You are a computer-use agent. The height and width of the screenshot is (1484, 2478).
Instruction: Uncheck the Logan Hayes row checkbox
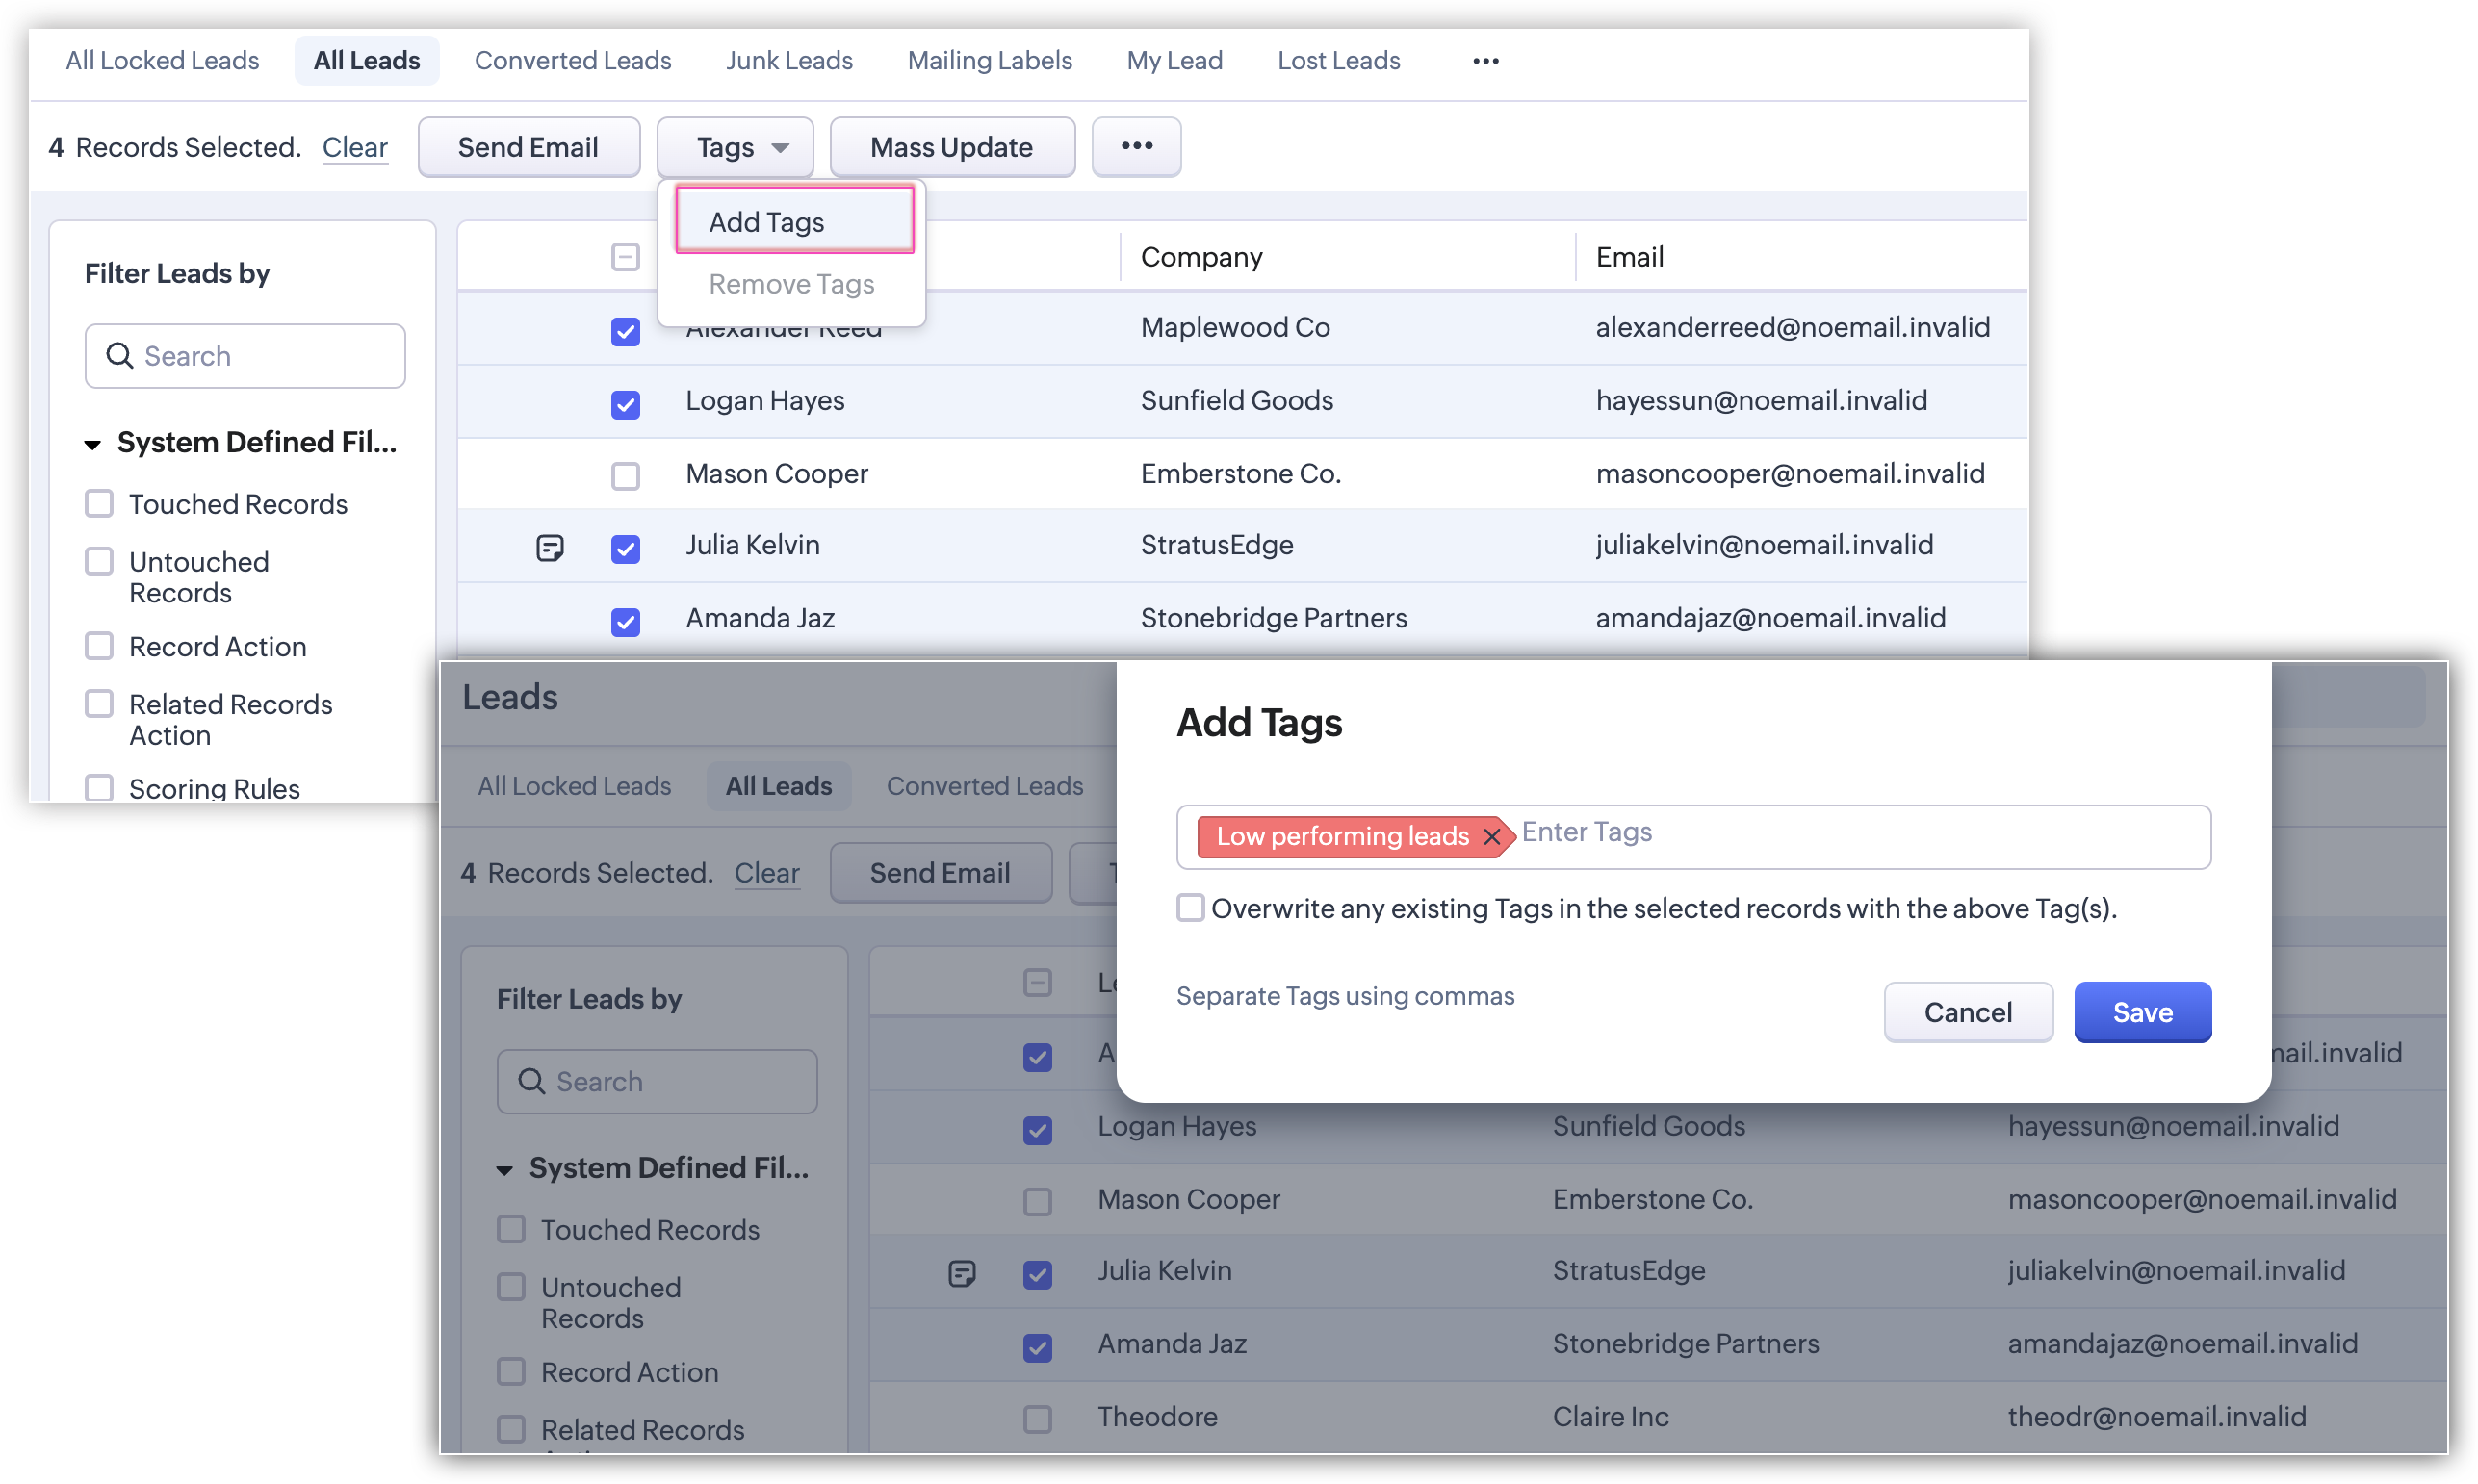[625, 404]
